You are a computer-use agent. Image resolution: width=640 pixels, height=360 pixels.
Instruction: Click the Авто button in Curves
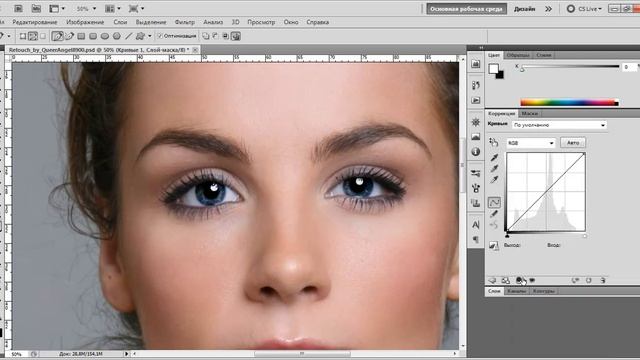point(573,142)
